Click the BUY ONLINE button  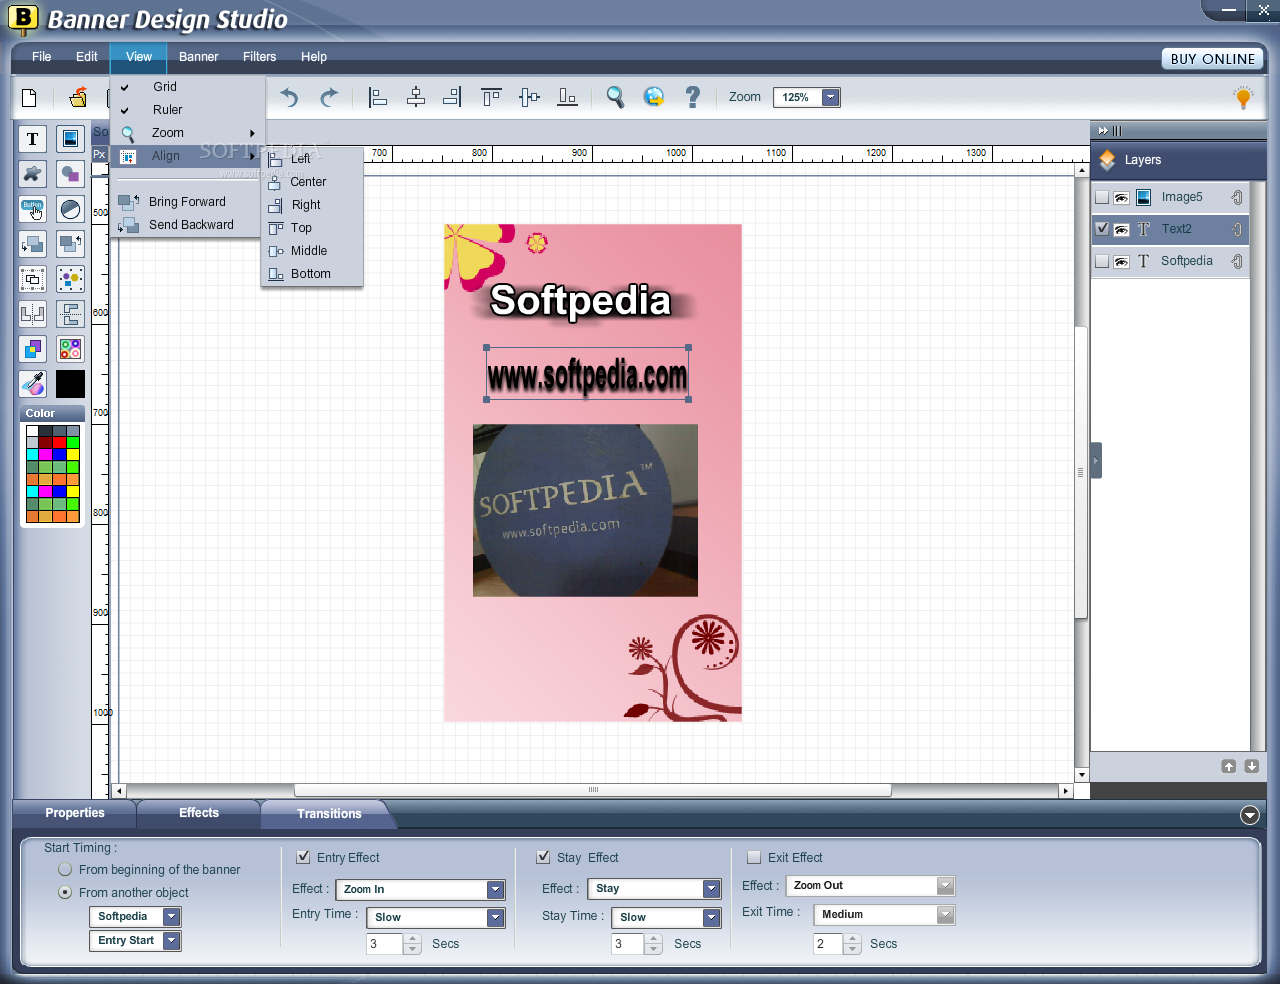[x=1213, y=59]
